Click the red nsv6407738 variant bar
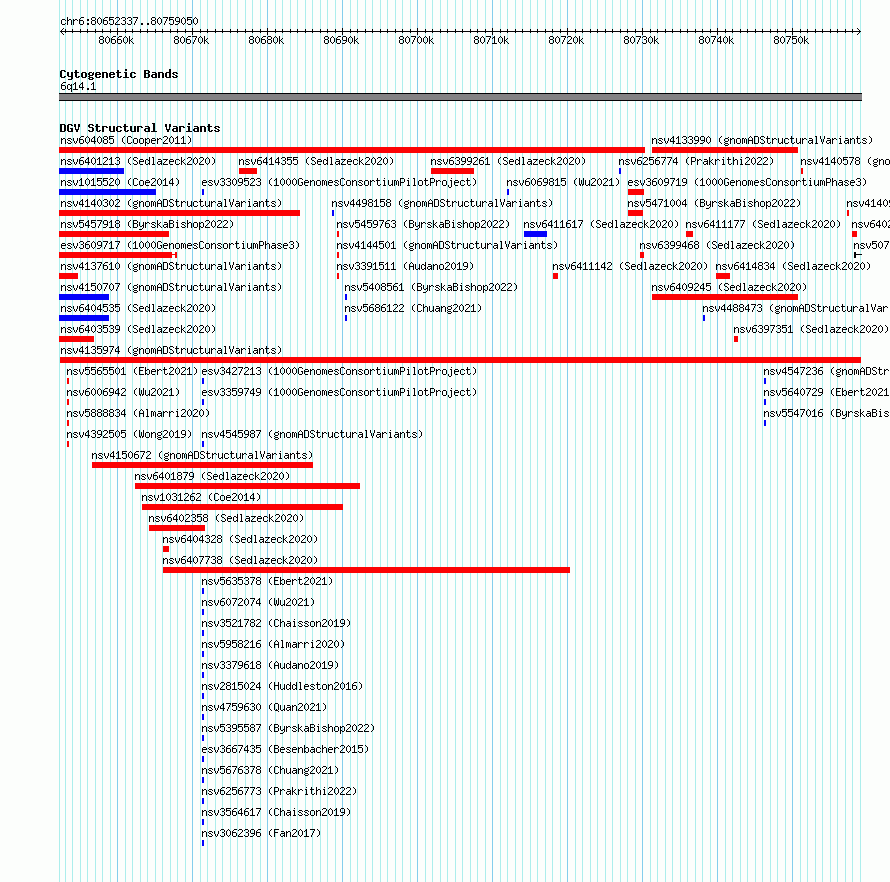Screen dimensions: 890x882 click(366, 570)
